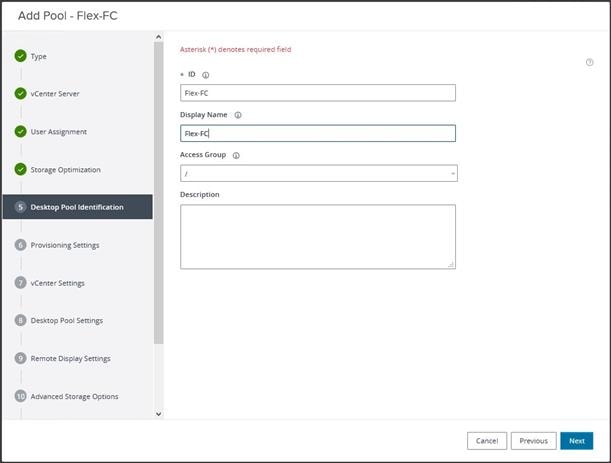Screen dimensions: 611x463
Task: Click the green checkmark beside User Assignment
Action: click(20, 131)
